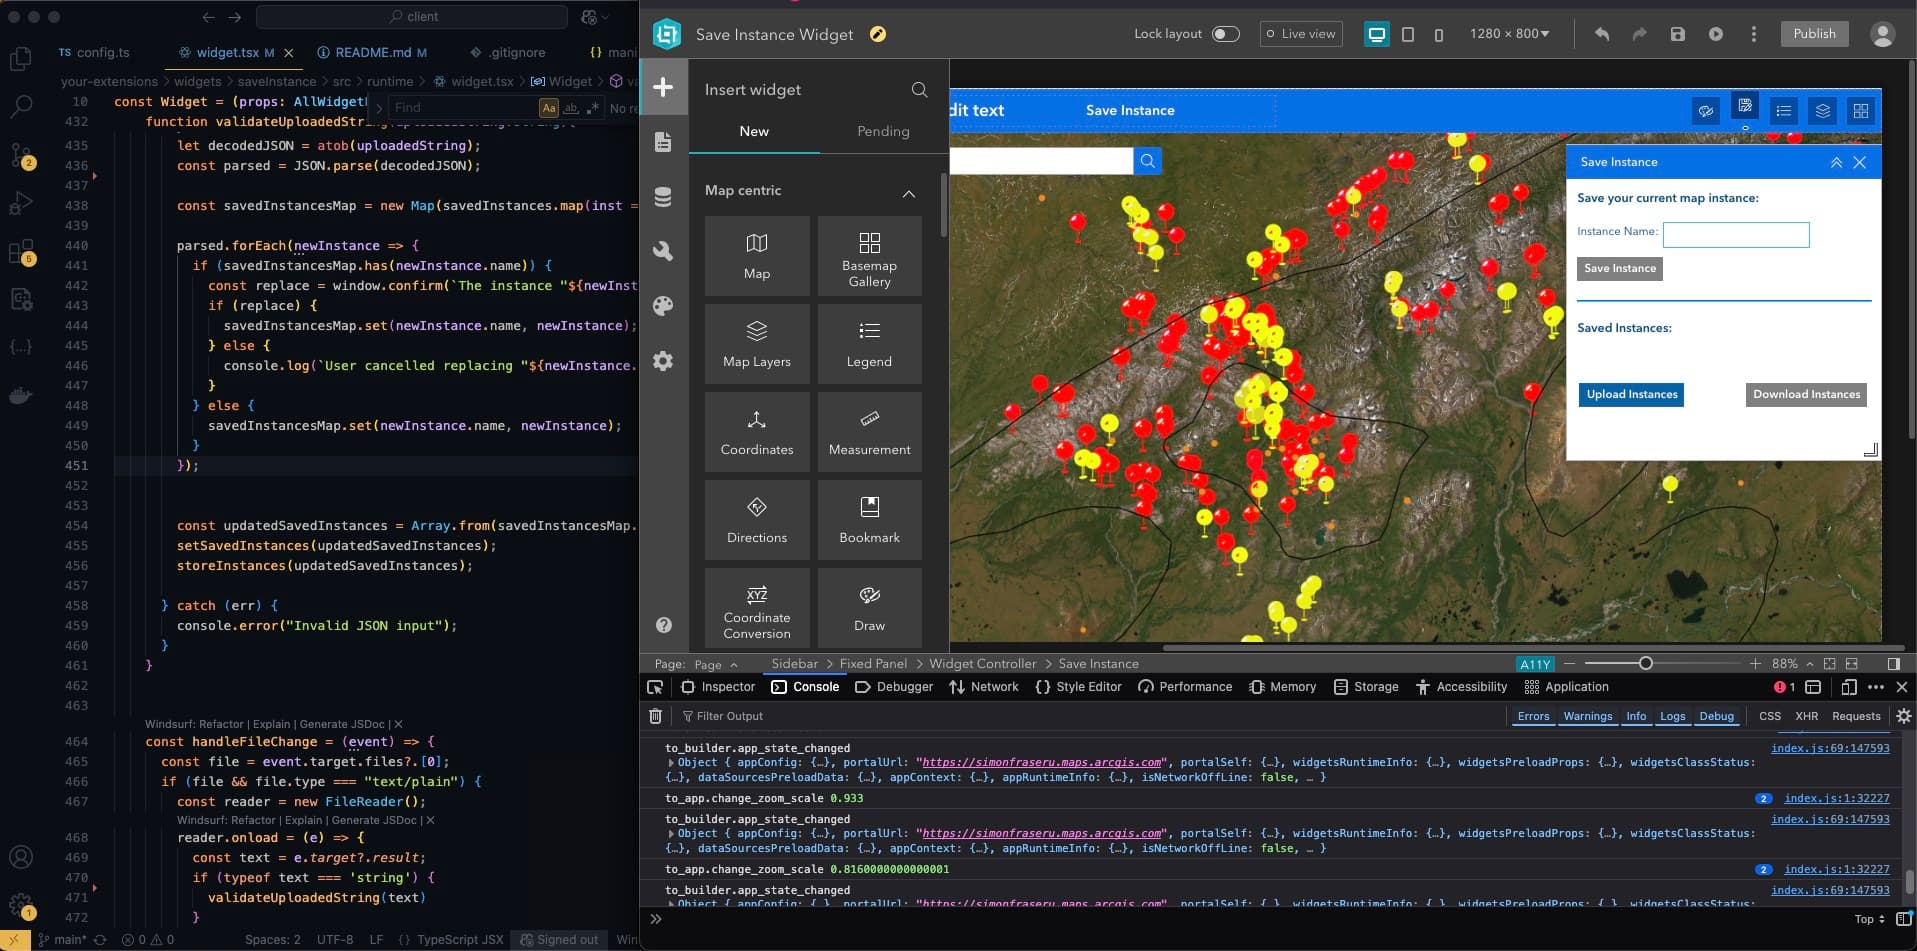Toggle Logs filter in console
Image resolution: width=1917 pixels, height=951 pixels.
tap(1673, 716)
